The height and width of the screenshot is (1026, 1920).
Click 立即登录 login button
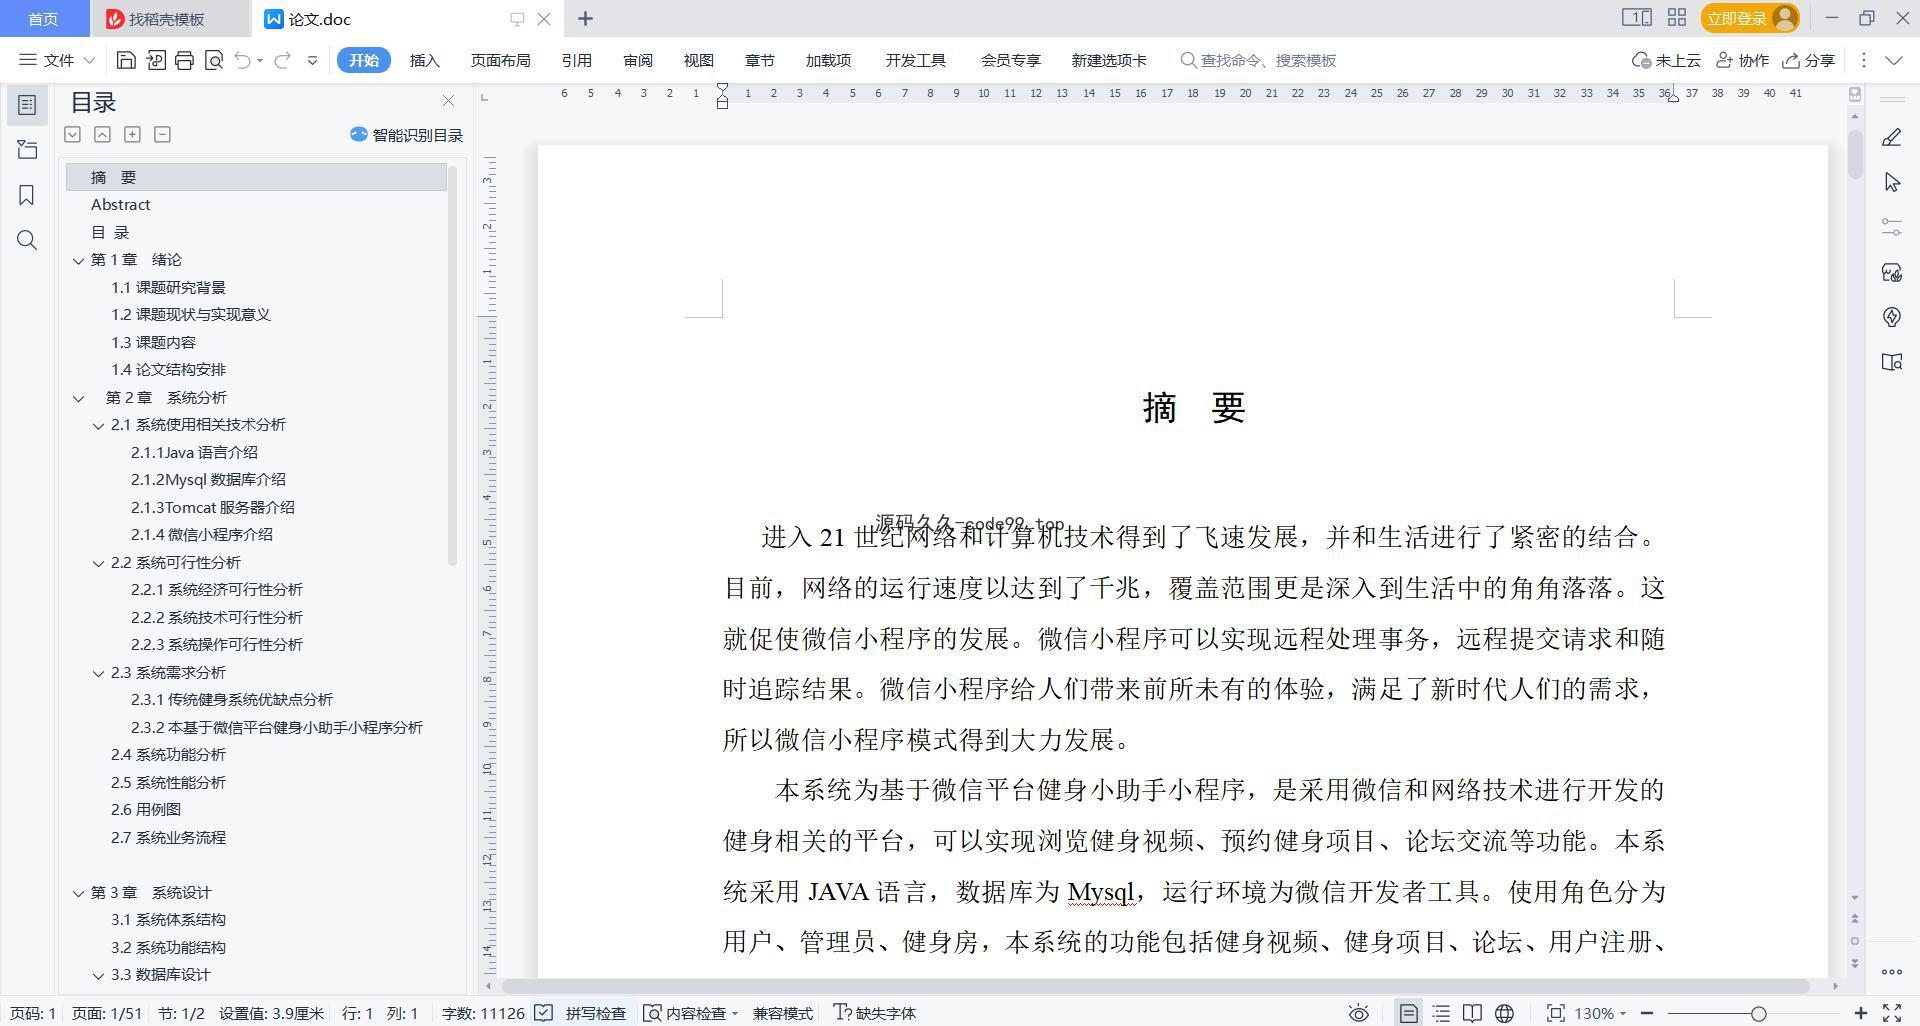(x=1750, y=18)
